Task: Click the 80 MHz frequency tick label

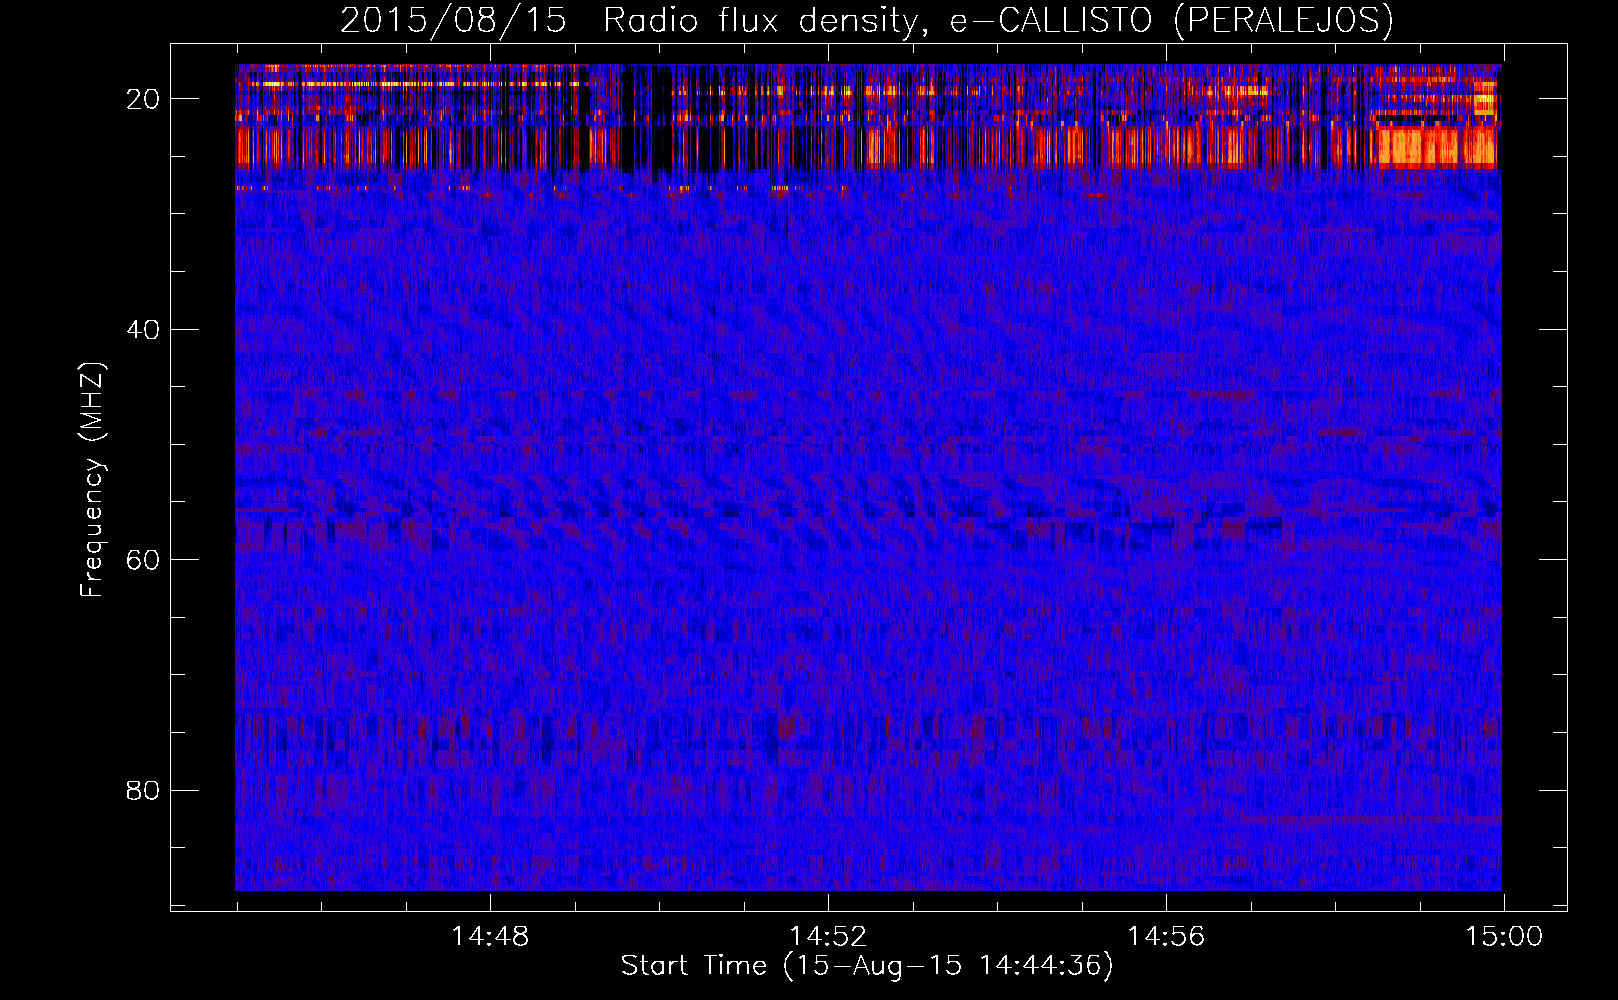Action: click(143, 791)
